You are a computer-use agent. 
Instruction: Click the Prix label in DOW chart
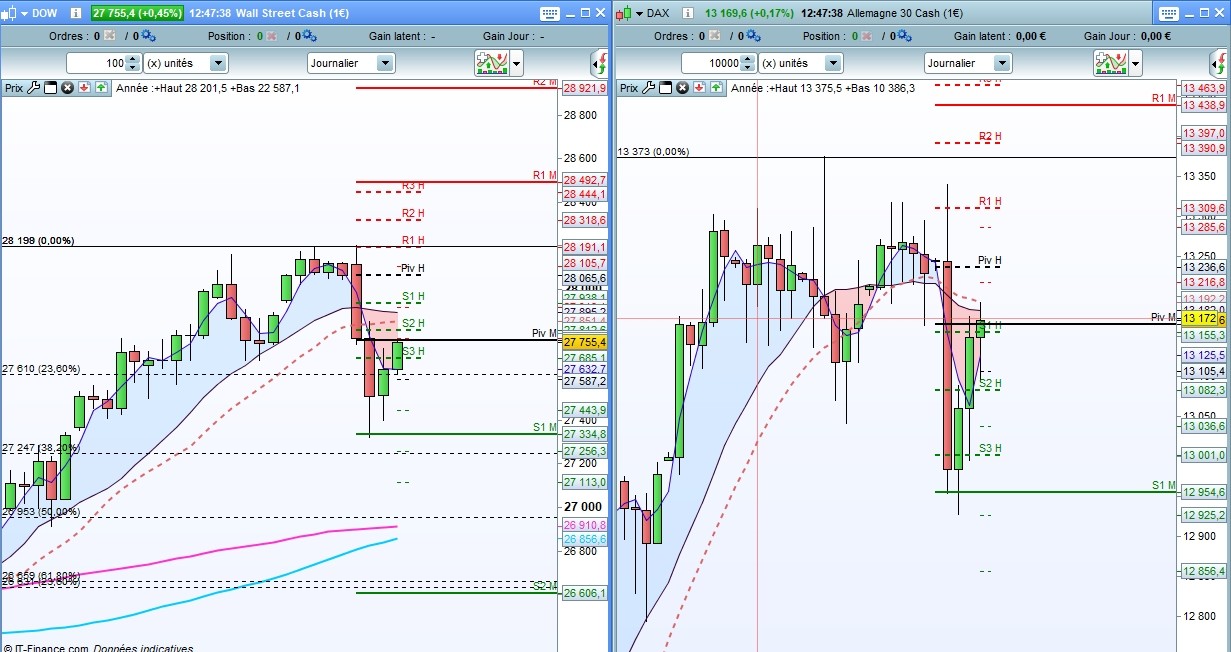[14, 88]
